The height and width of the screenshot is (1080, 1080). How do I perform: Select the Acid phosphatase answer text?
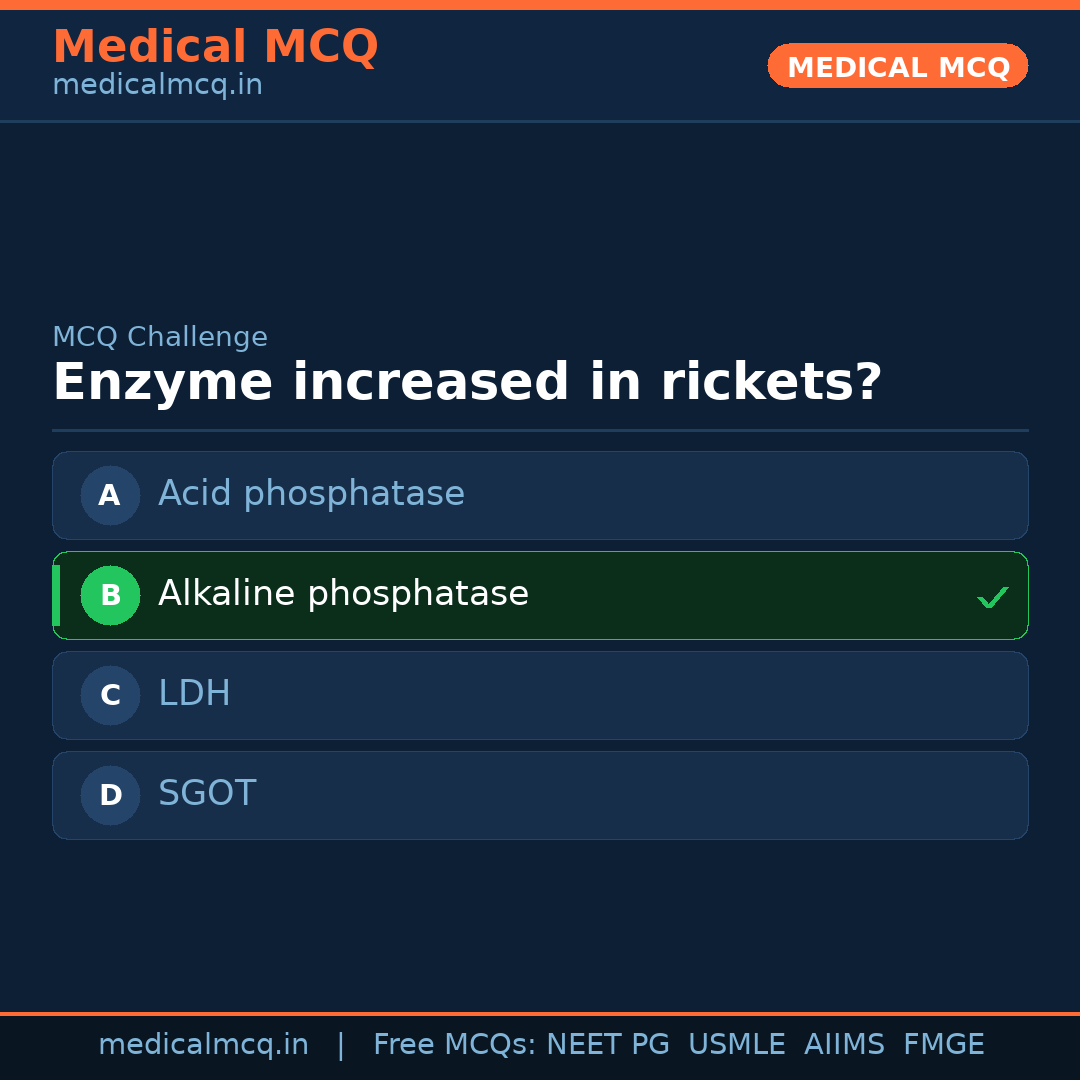[311, 494]
